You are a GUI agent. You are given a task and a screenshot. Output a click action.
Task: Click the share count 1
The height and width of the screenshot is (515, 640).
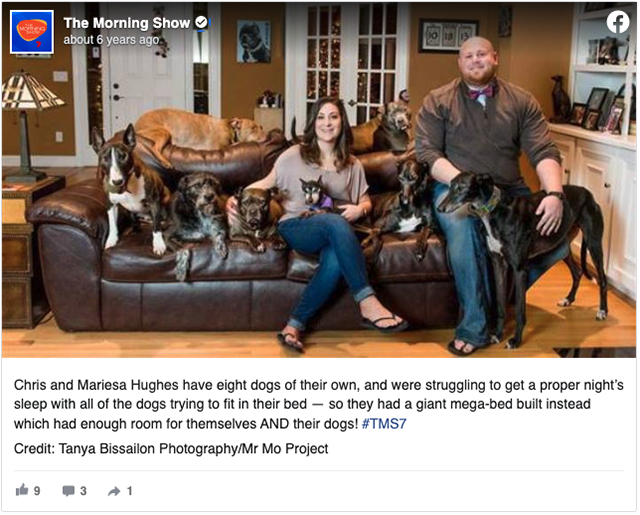click(x=129, y=491)
